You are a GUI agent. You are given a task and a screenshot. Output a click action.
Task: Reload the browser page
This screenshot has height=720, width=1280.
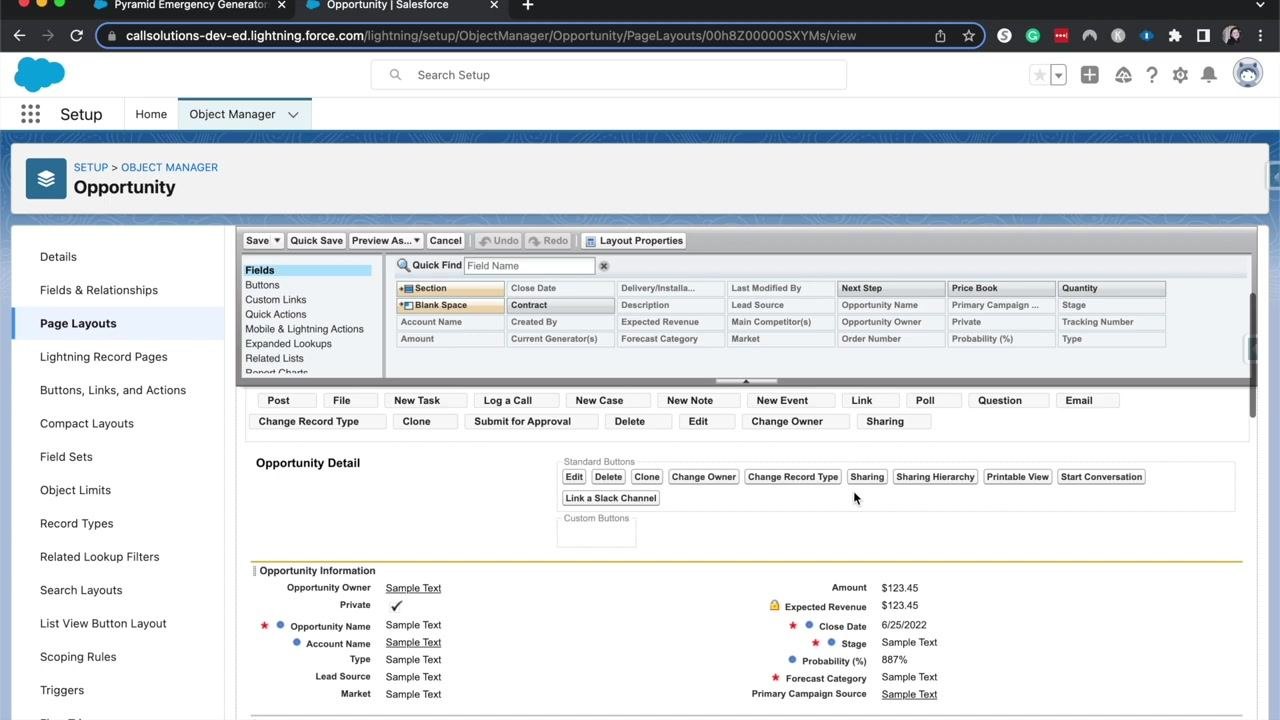tap(76, 35)
